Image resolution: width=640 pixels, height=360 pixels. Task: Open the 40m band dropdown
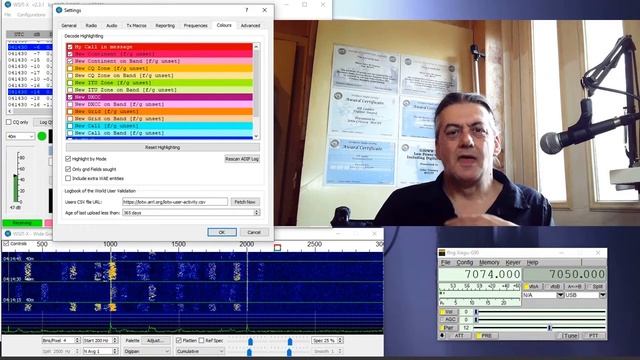click(20, 136)
